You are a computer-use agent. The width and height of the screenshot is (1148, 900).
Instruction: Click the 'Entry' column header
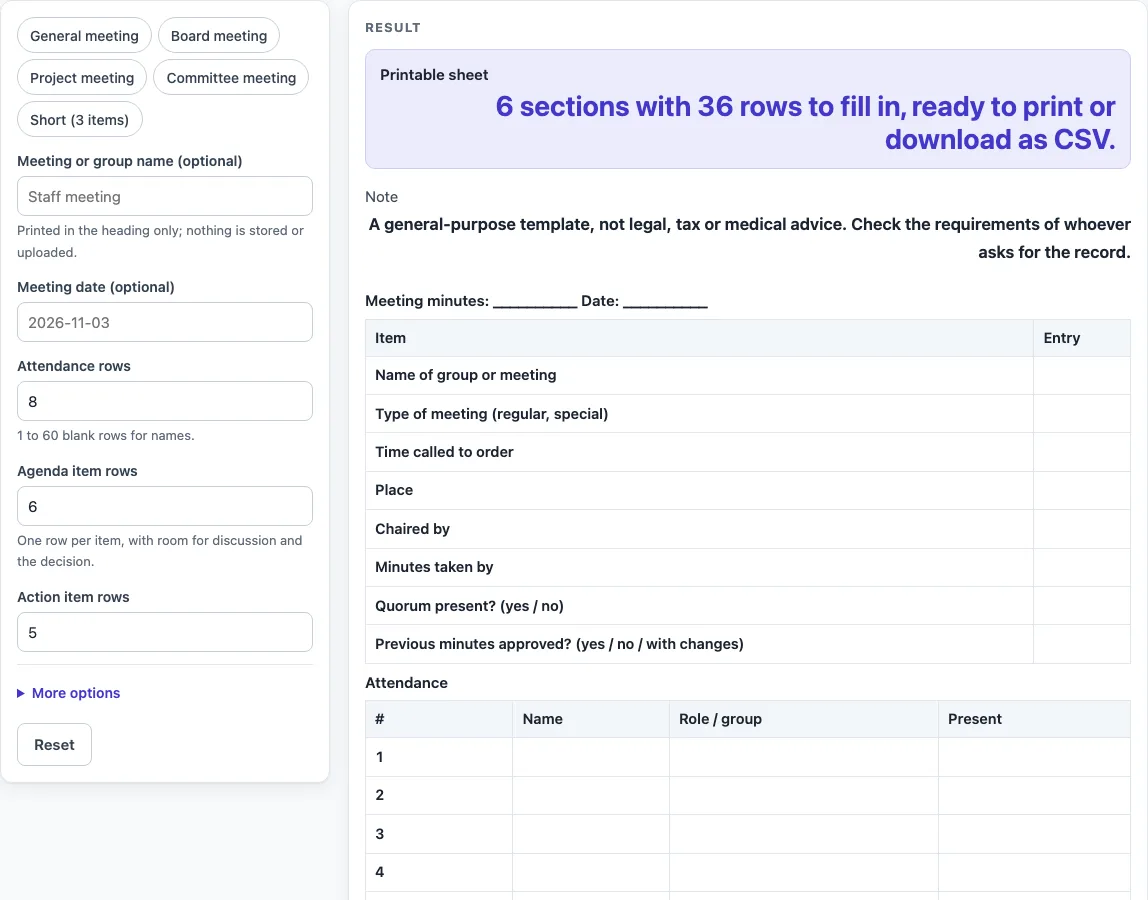point(1081,338)
